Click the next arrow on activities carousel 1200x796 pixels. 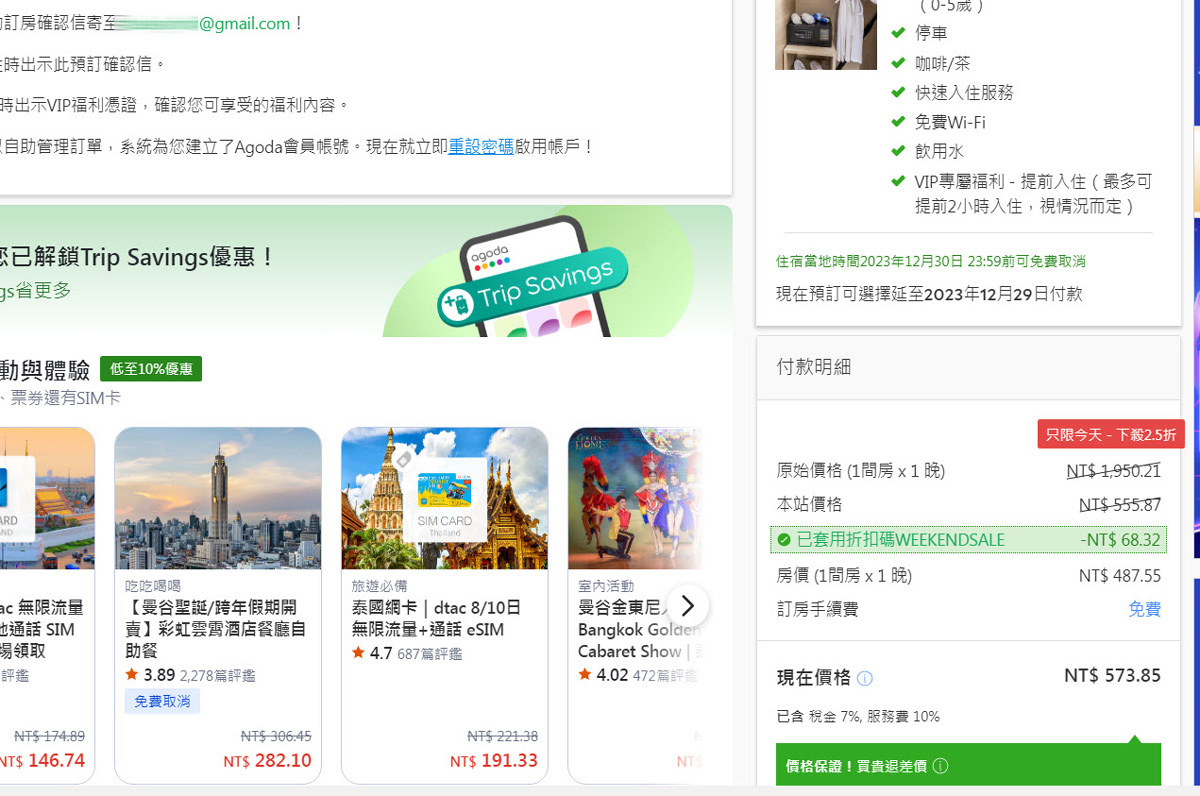tap(687, 605)
